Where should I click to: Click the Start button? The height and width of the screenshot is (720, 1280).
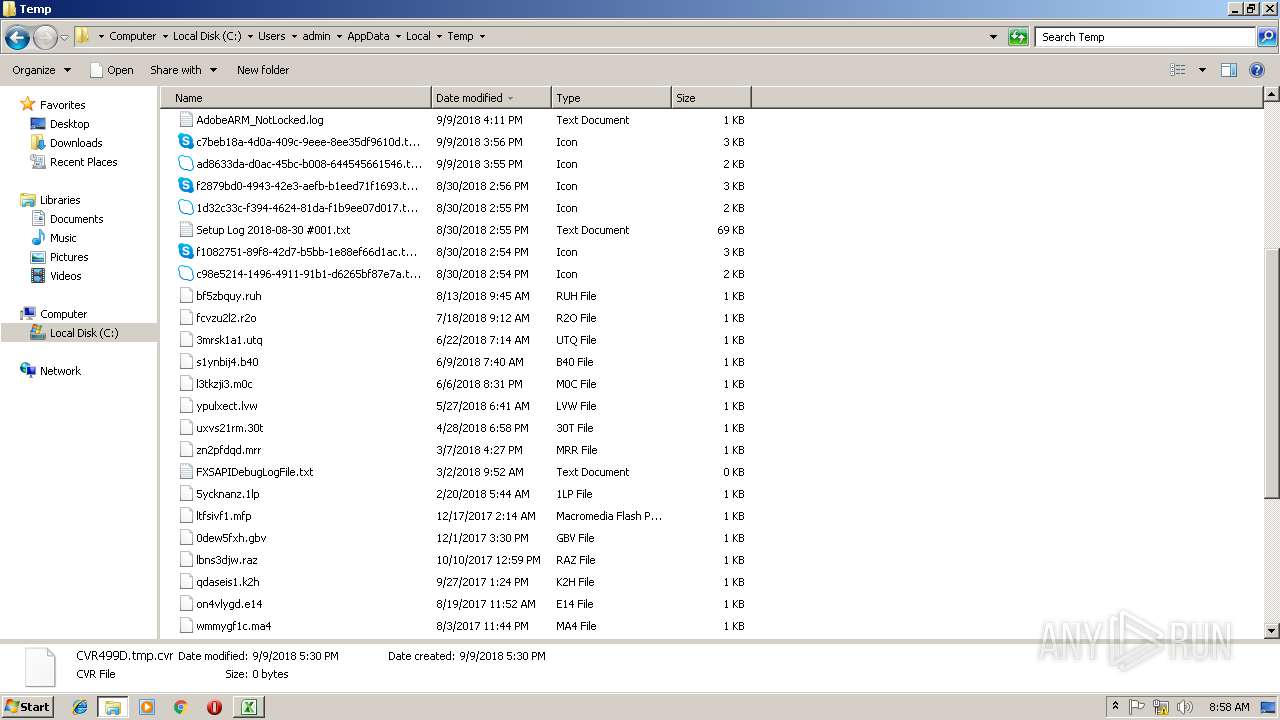28,707
